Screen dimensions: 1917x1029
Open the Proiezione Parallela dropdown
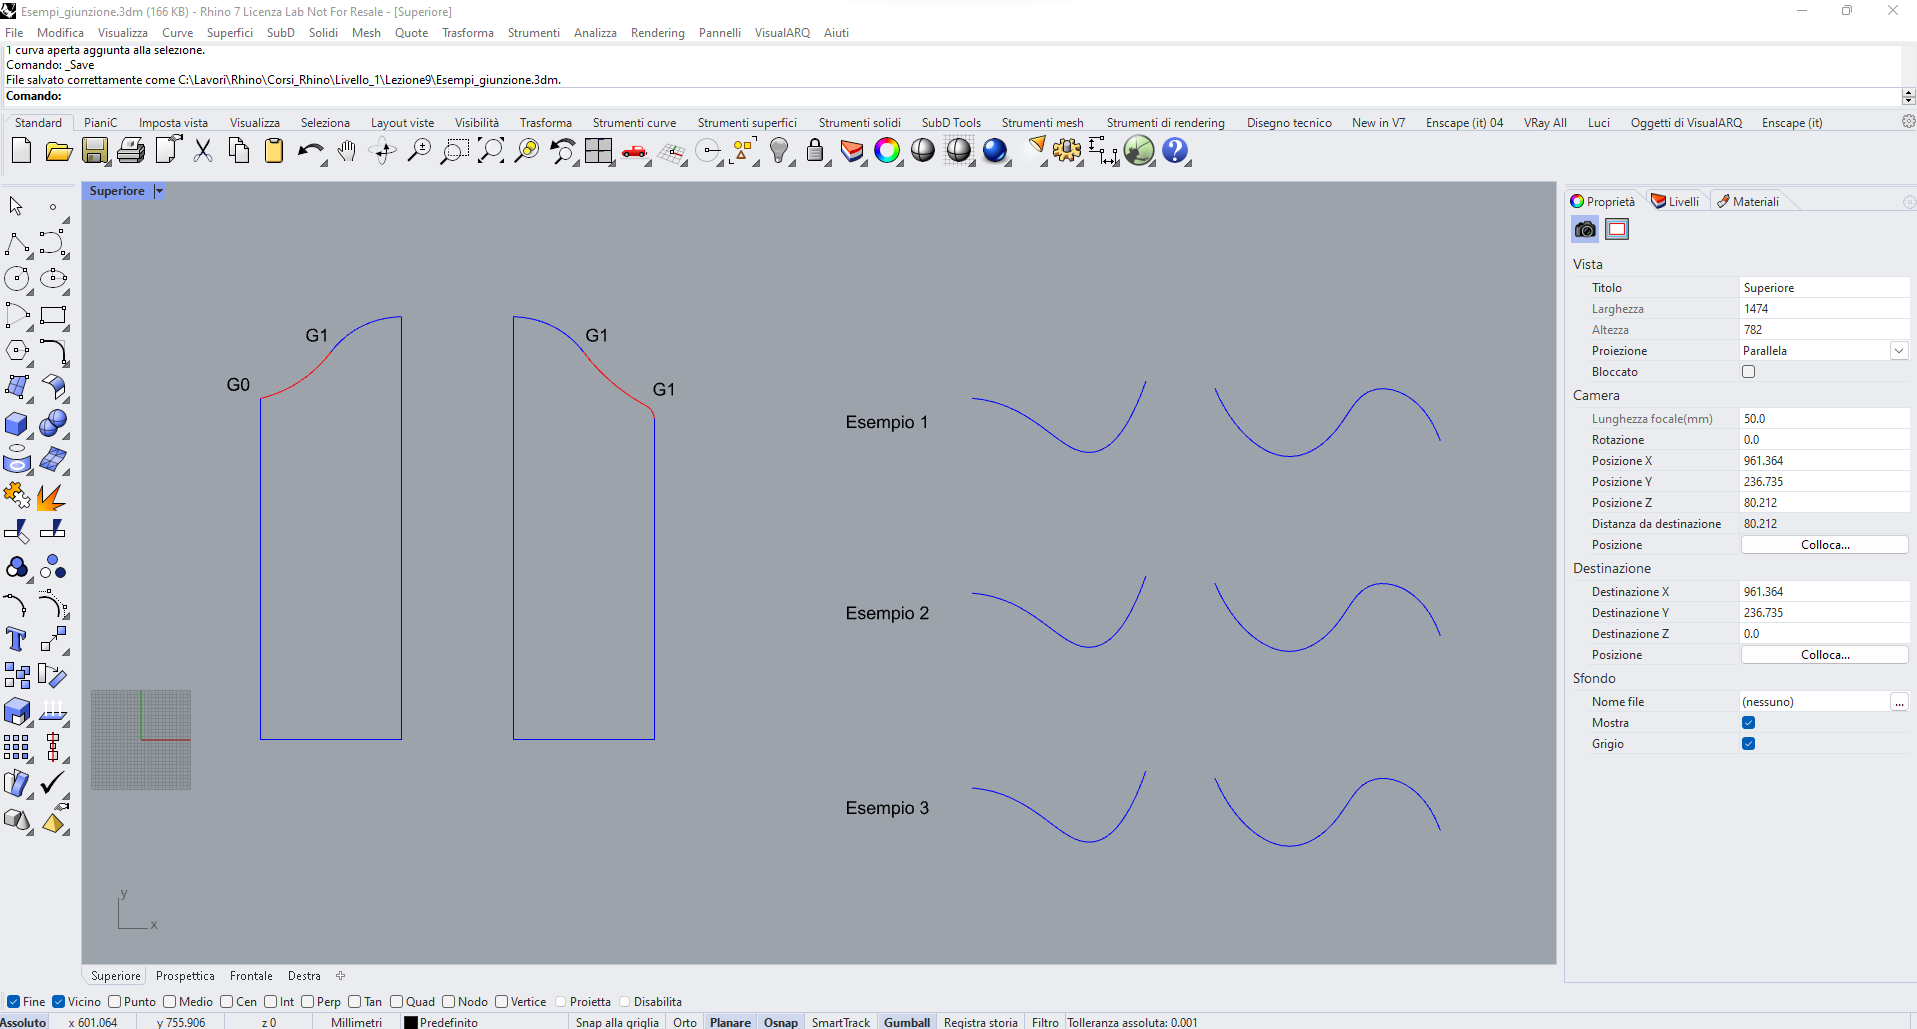coord(1898,350)
